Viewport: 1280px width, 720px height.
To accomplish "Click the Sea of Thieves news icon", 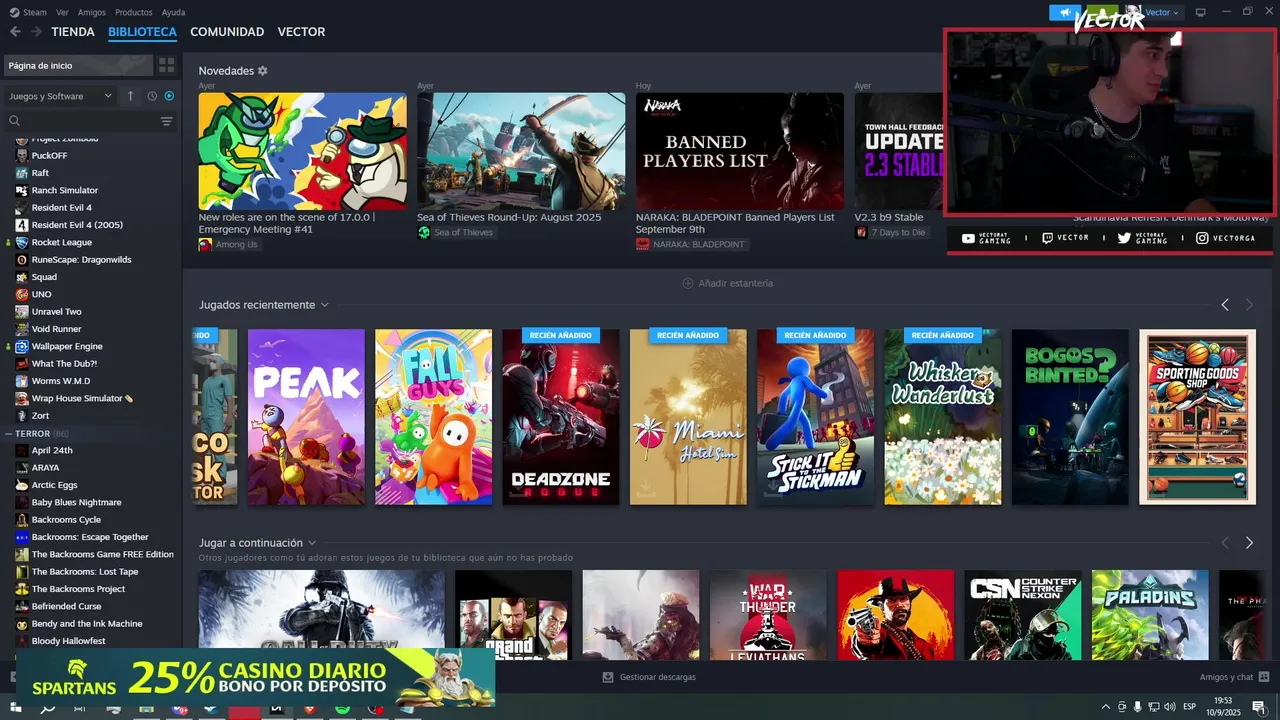I will [x=424, y=232].
